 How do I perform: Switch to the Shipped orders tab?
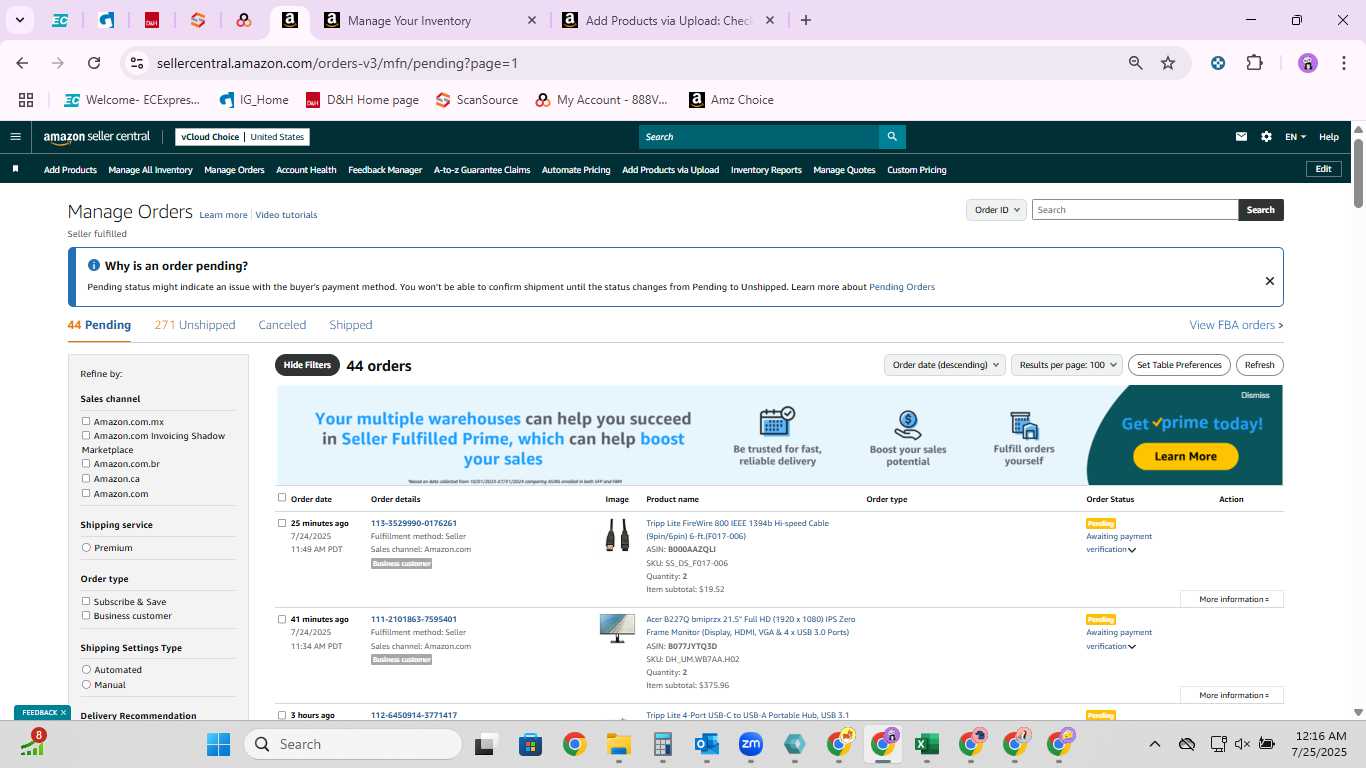pos(351,325)
